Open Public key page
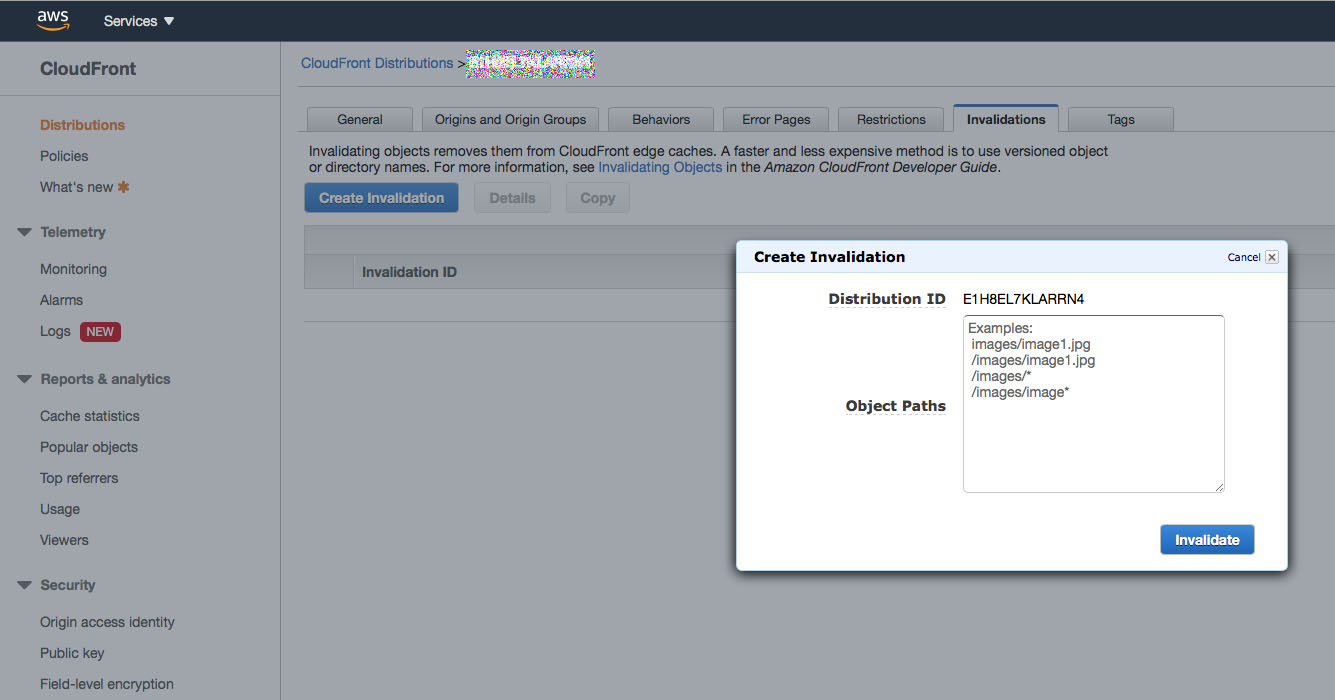The image size is (1335, 700). pyautogui.click(x=72, y=653)
